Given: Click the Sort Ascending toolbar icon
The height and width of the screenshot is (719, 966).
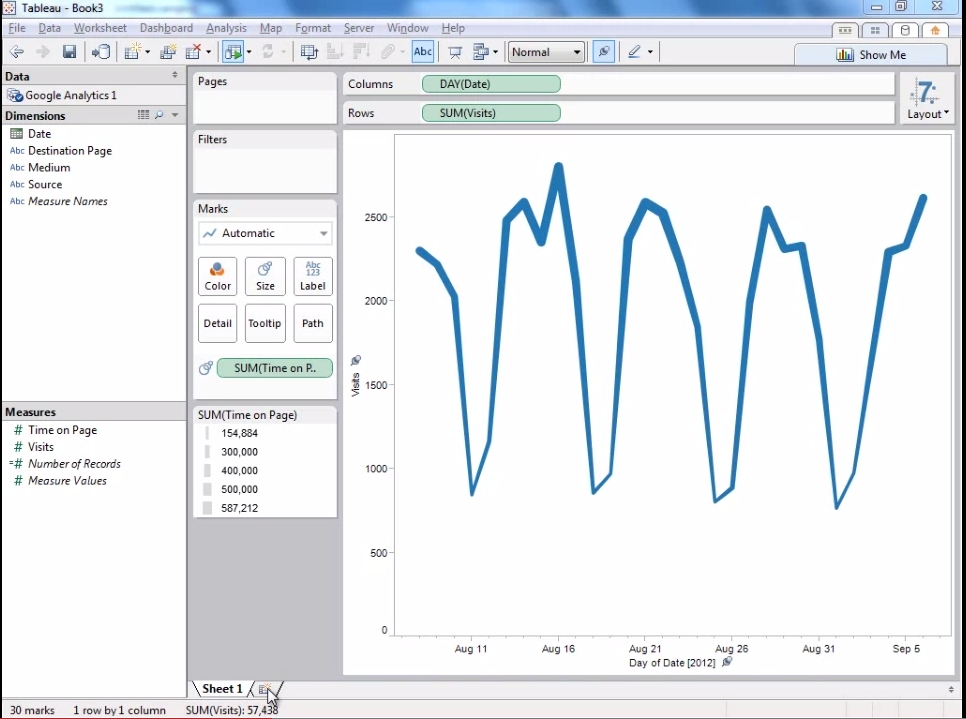Looking at the screenshot, I should pyautogui.click(x=335, y=52).
